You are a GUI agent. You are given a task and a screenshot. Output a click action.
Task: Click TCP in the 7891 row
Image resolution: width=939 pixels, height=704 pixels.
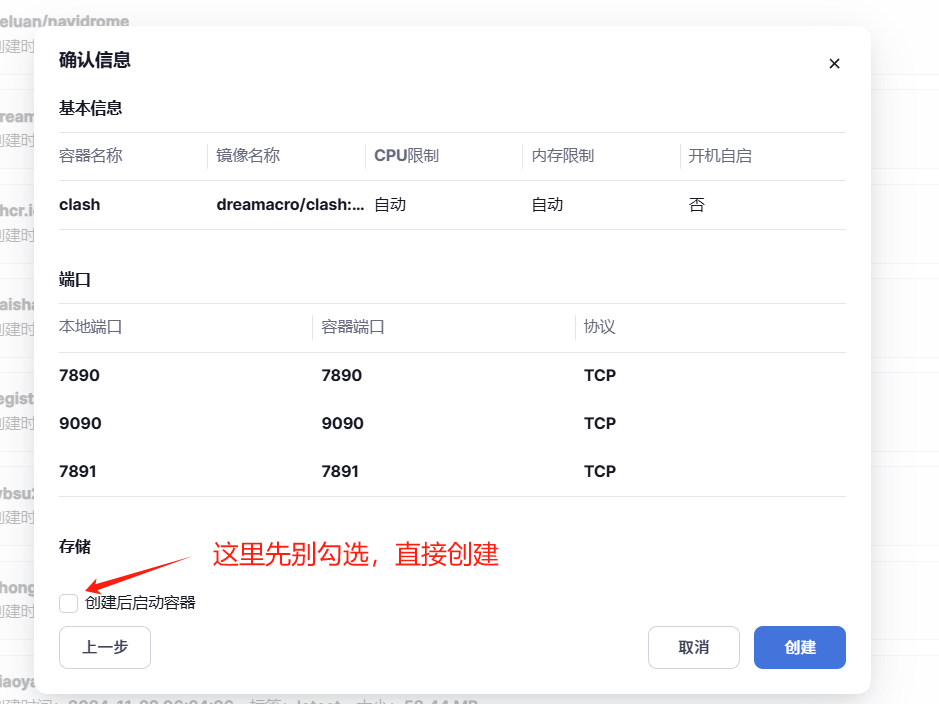pos(600,471)
